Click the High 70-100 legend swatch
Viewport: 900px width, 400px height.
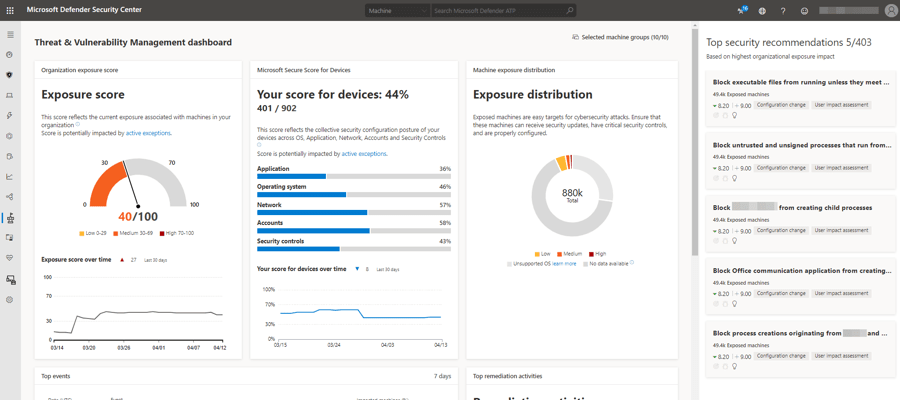(161, 234)
